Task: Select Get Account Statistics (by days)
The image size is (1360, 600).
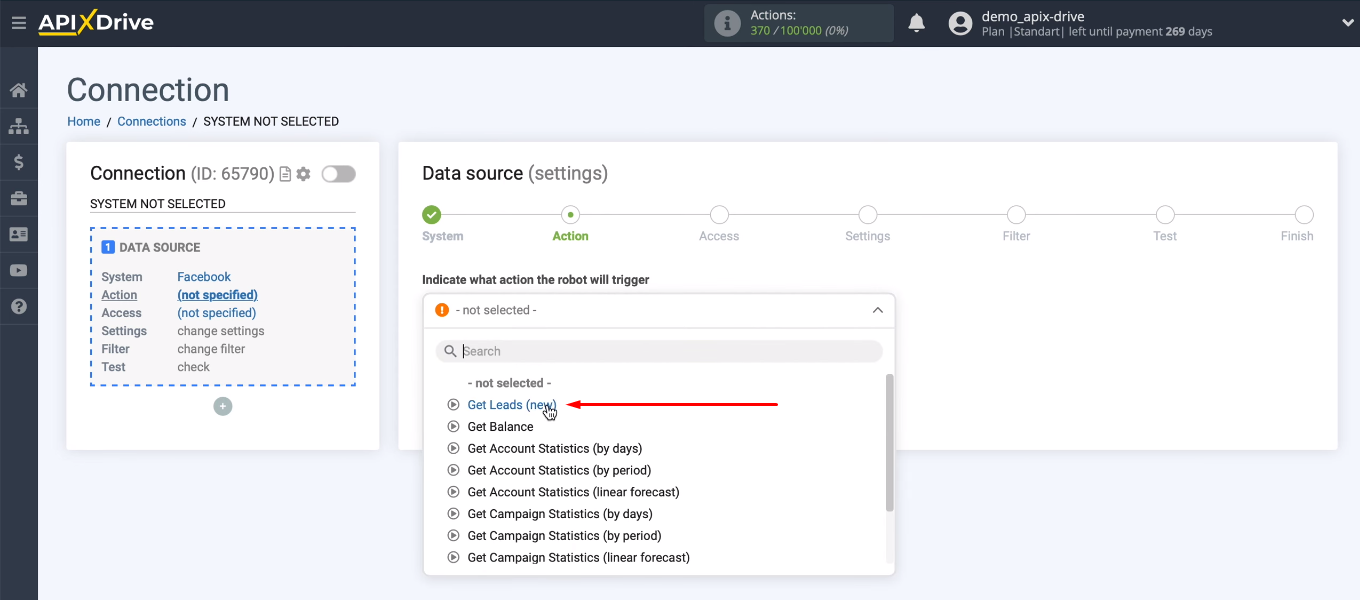Action: [555, 449]
